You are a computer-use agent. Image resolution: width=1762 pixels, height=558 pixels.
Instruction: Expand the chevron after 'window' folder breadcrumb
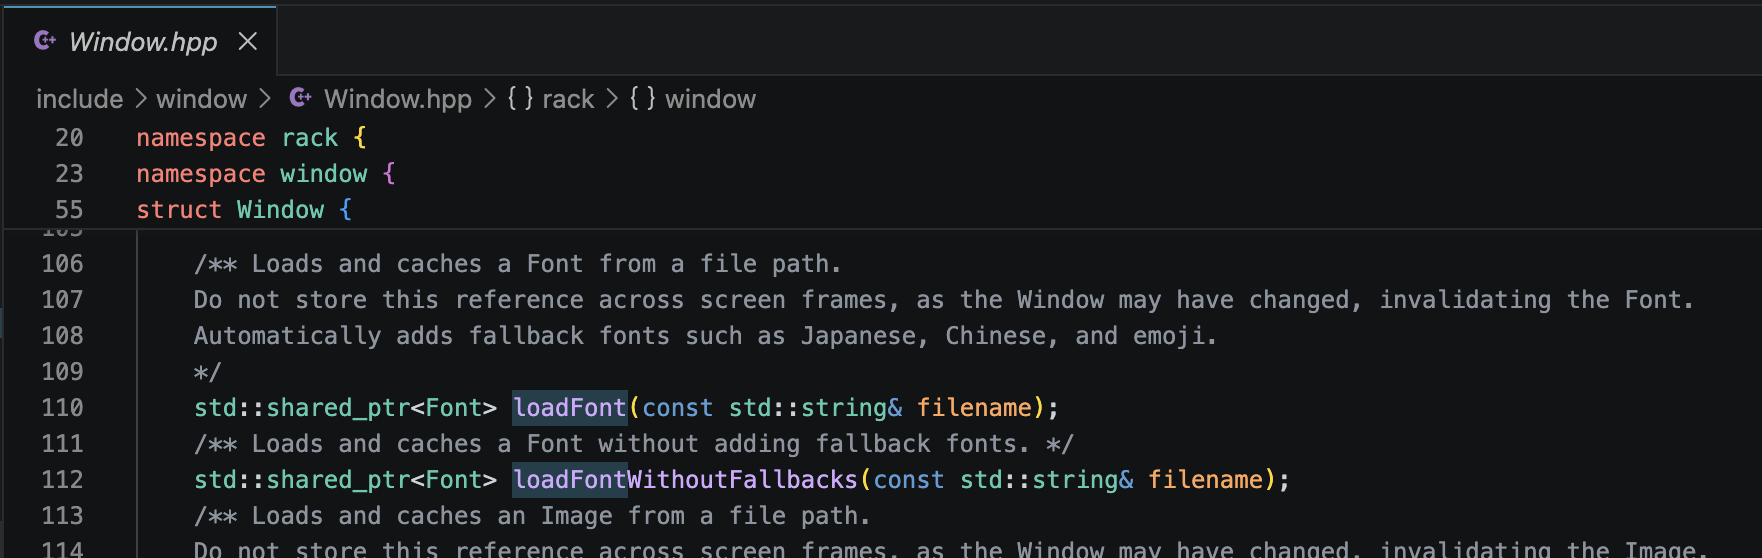[x=264, y=99]
